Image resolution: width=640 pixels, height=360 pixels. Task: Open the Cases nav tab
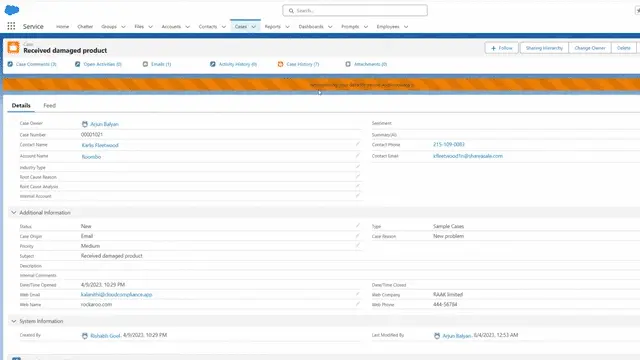[241, 27]
